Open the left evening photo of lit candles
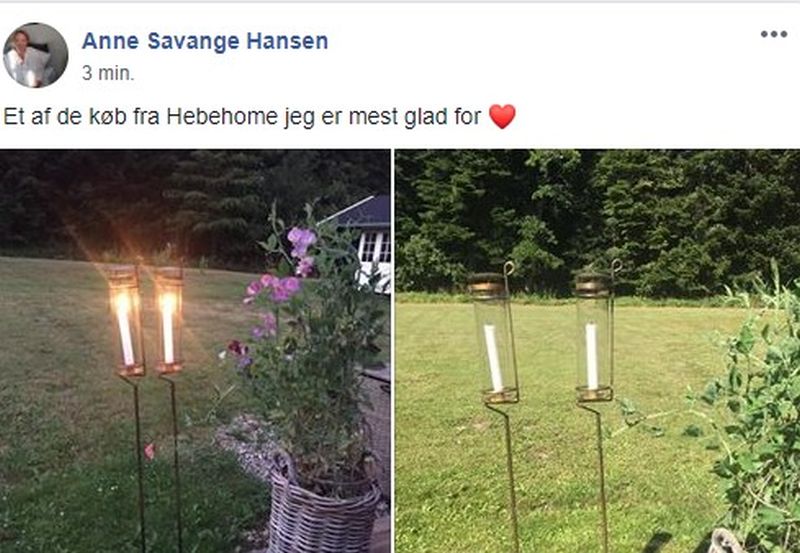Screen dimensions: 800x553 pyautogui.click(x=195, y=351)
